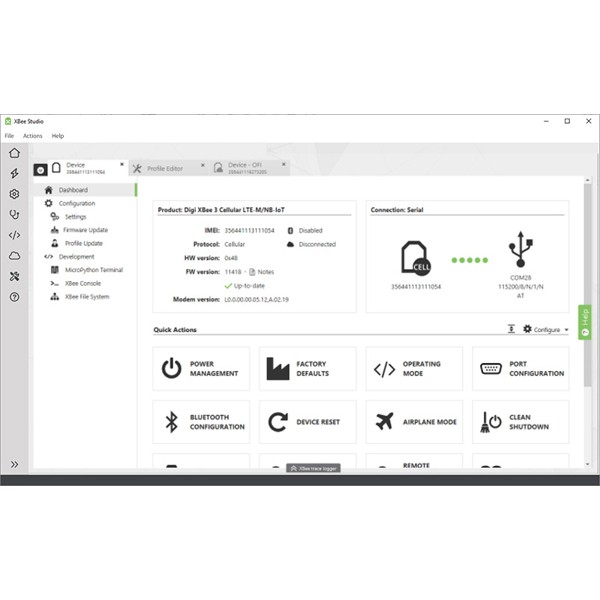Click the cloud Disconnected status icon
600x600 pixels.
pos(290,244)
